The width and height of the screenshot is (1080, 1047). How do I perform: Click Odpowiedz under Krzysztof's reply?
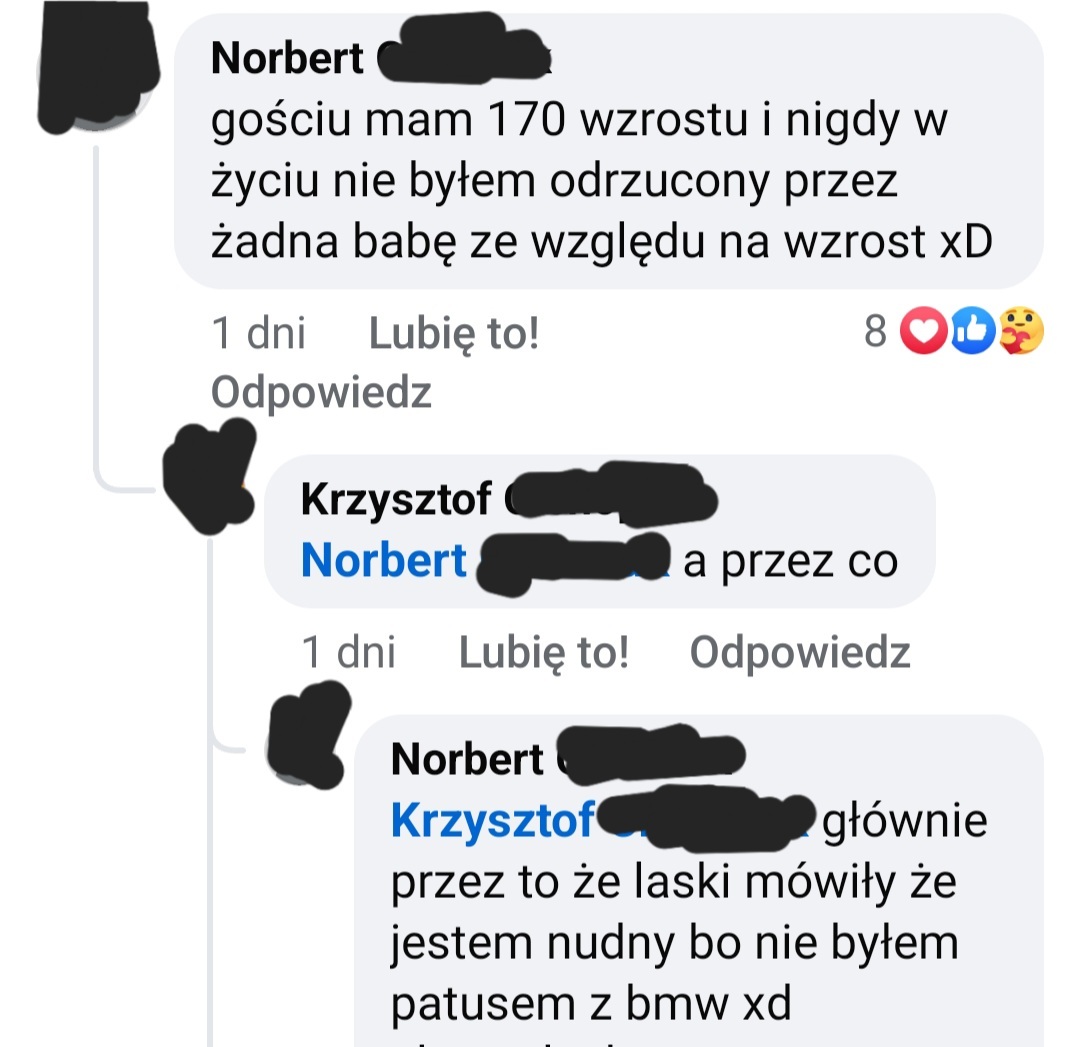coord(800,652)
